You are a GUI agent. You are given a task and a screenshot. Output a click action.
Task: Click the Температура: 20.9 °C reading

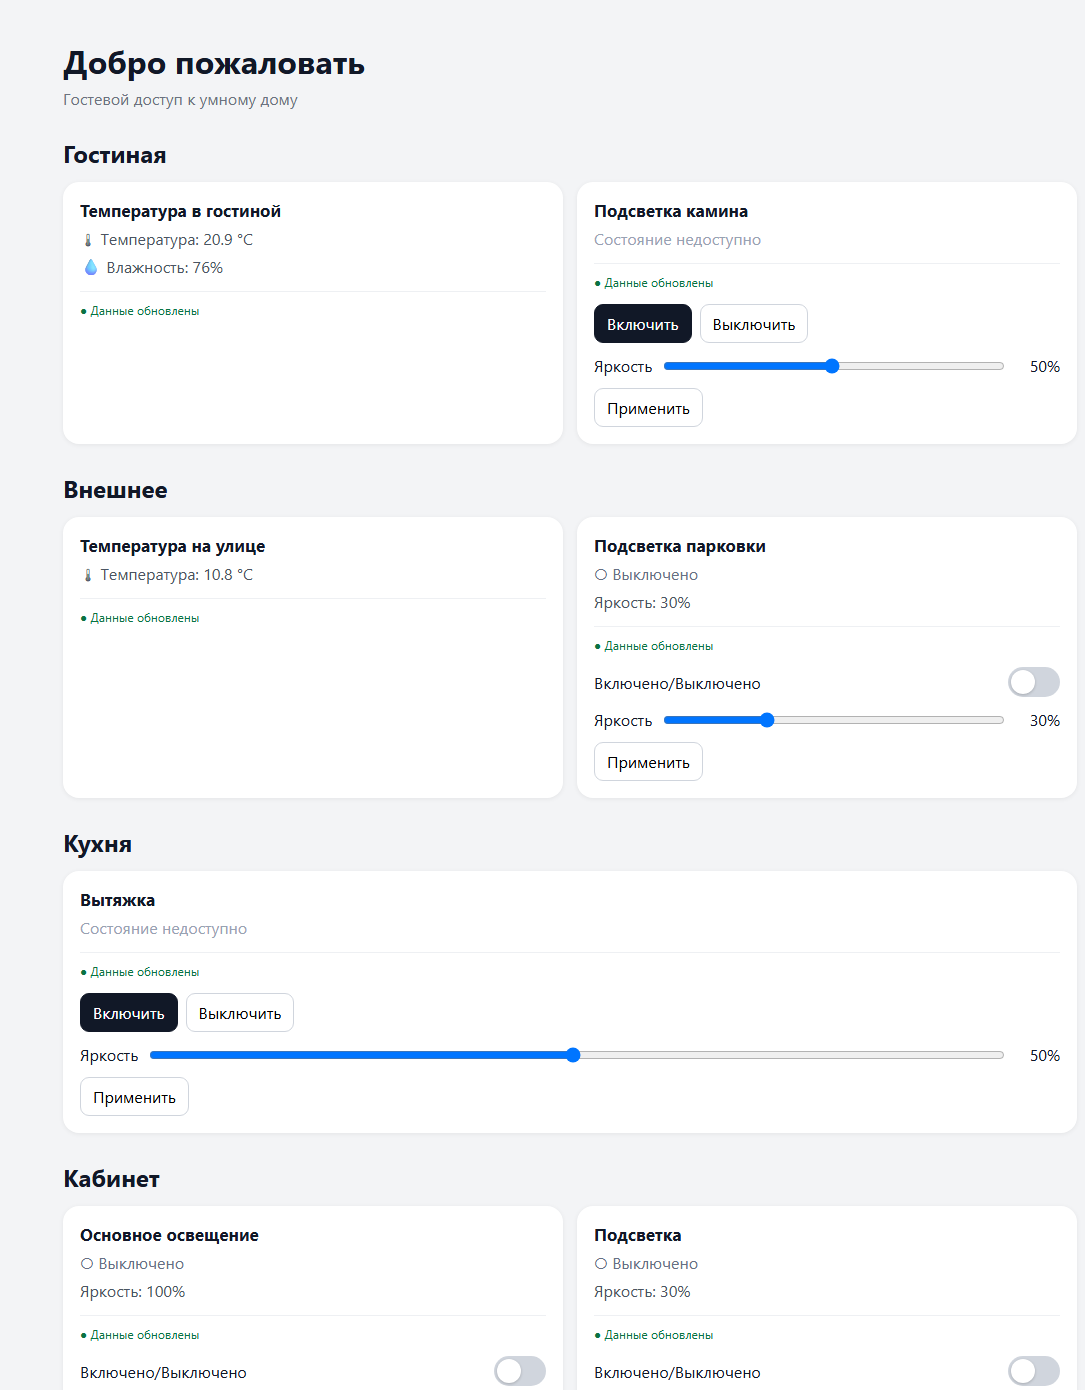(x=177, y=240)
